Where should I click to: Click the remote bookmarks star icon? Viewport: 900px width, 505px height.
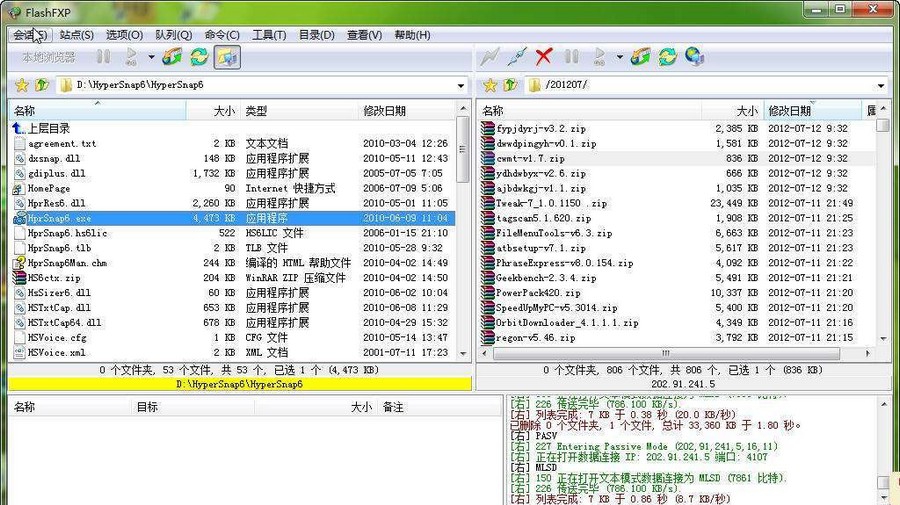tap(490, 86)
